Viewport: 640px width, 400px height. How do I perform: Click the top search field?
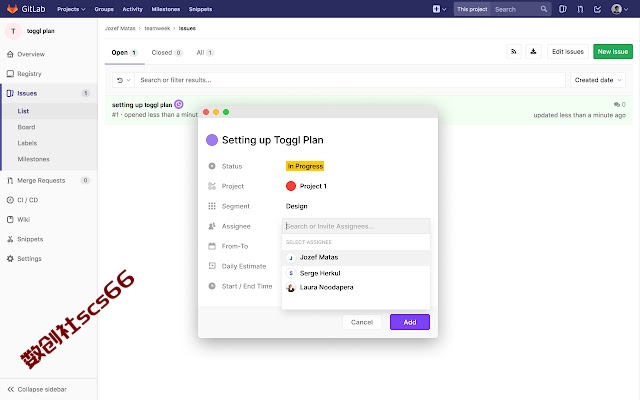(x=516, y=9)
